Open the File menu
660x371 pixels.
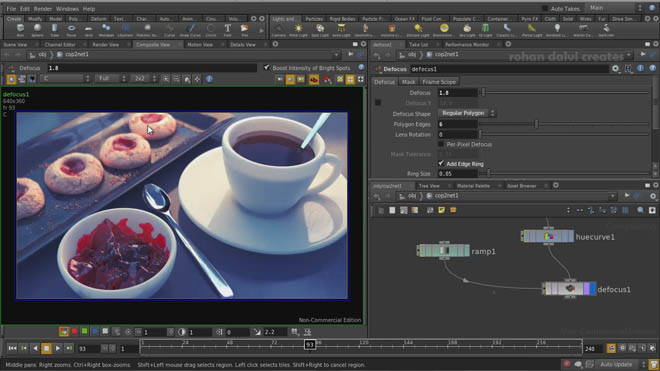coord(11,8)
